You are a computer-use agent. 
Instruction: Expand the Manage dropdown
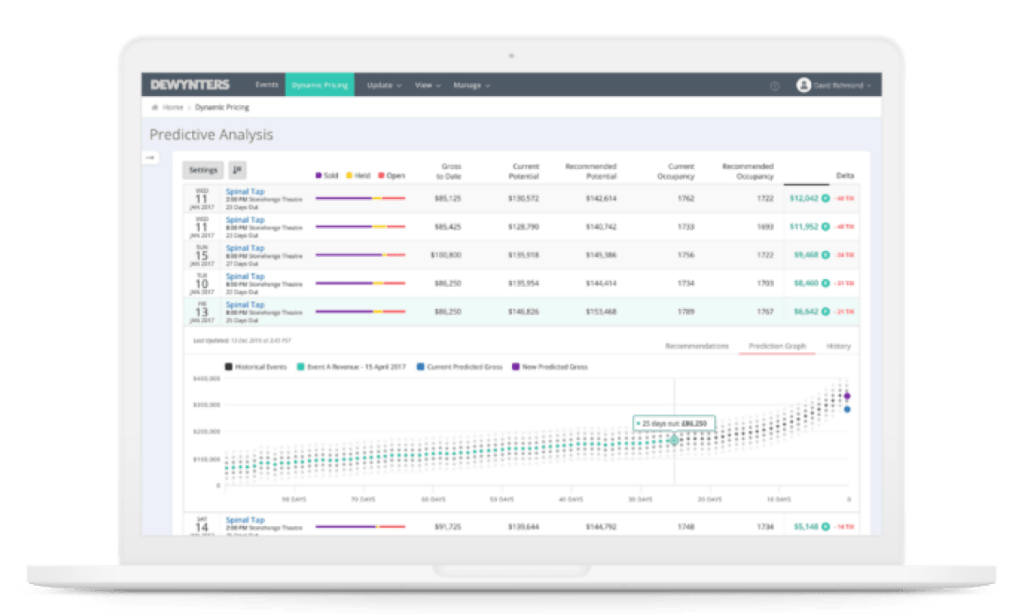[468, 86]
